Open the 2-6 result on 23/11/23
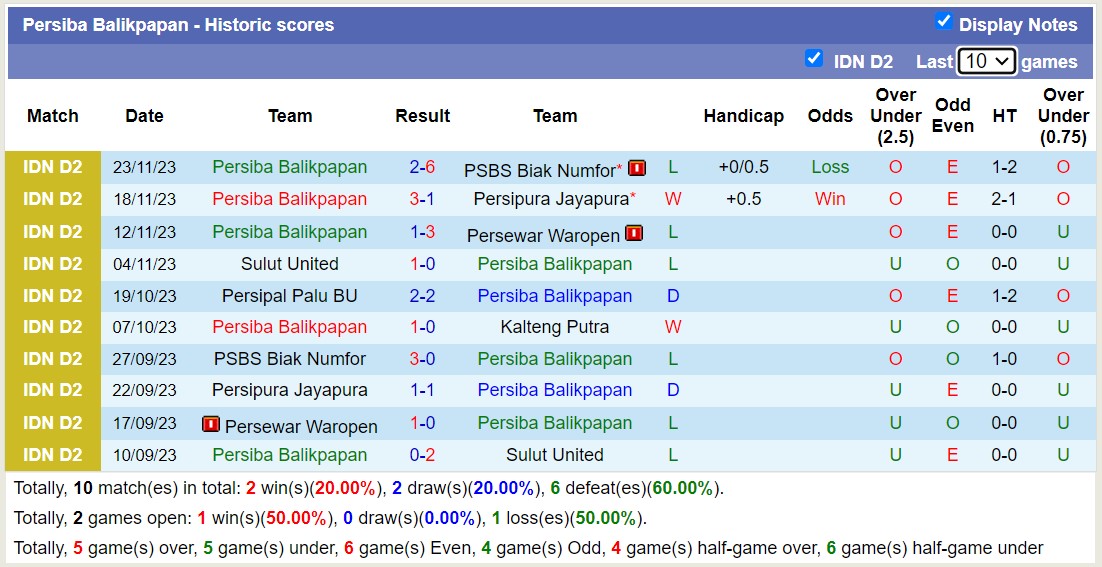1102x567 pixels. coord(422,167)
